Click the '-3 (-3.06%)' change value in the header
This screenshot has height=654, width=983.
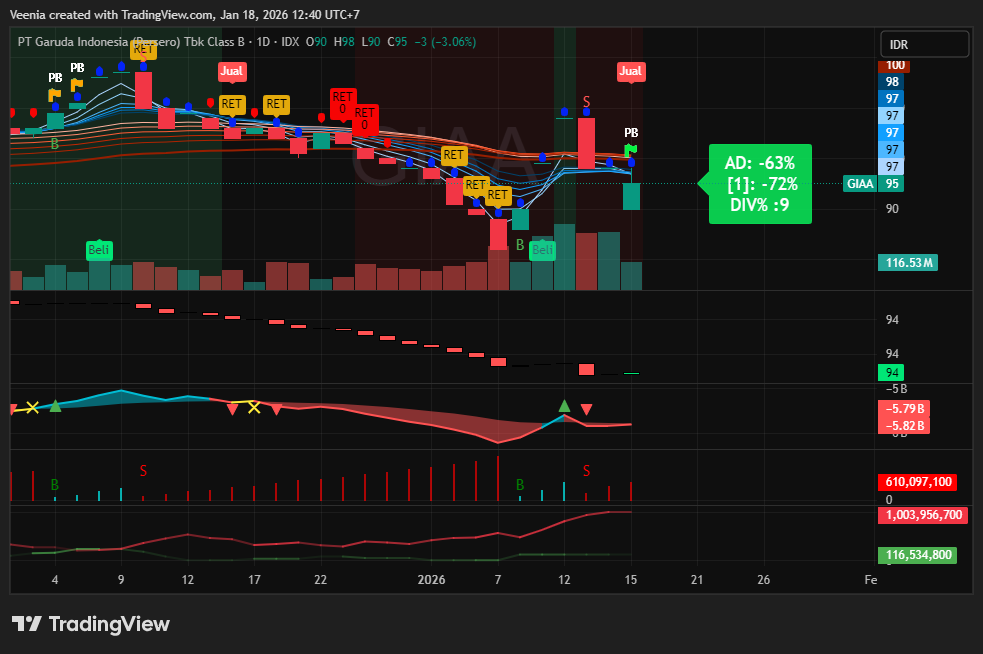pos(445,42)
